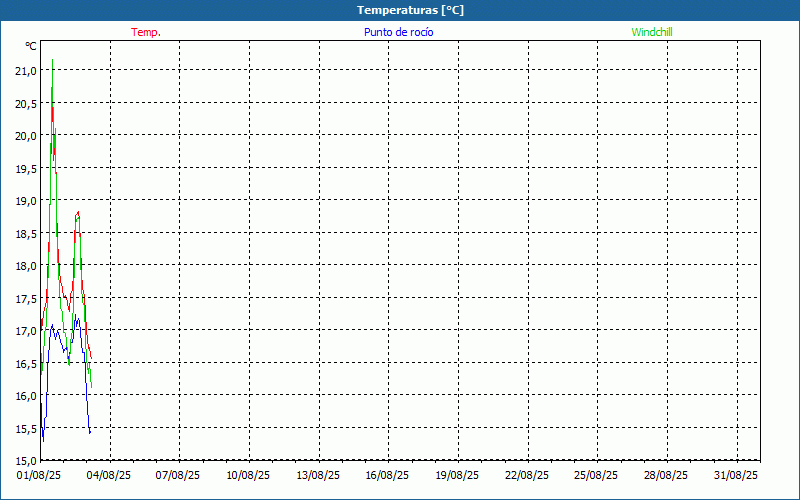800x500 pixels.
Task: Select the green 'Windchill' legend label
Action: [x=652, y=32]
